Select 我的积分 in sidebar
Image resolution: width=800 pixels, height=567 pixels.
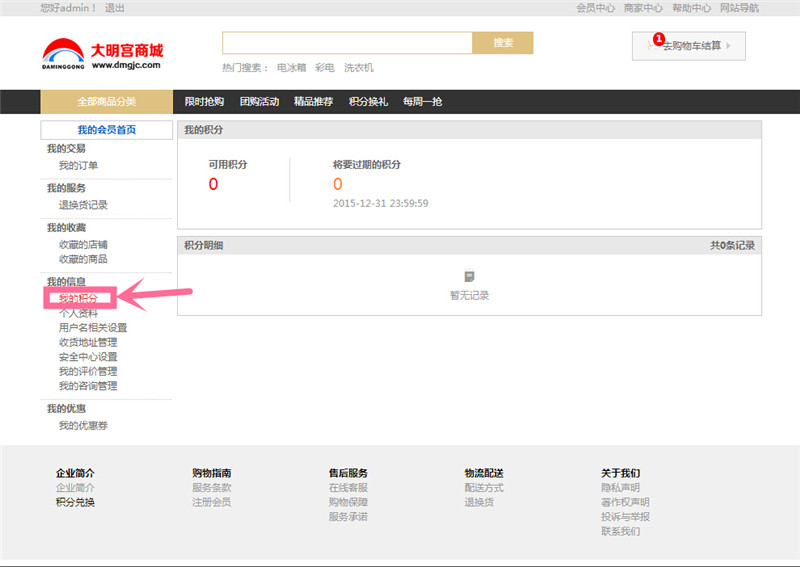coord(78,298)
